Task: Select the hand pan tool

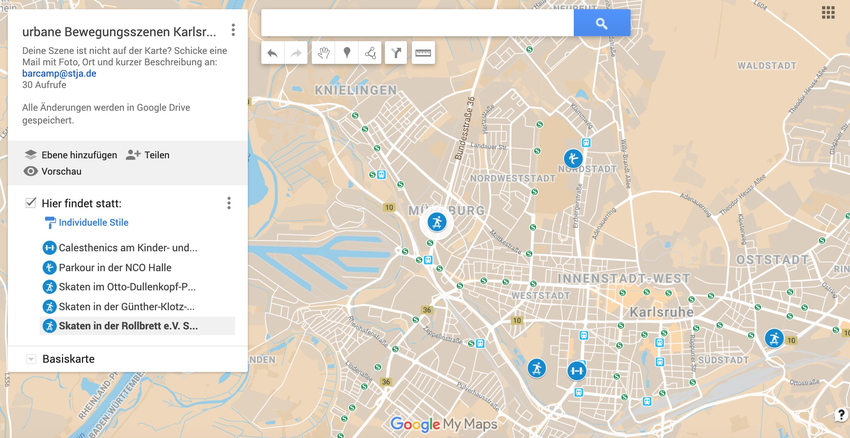Action: tap(323, 53)
